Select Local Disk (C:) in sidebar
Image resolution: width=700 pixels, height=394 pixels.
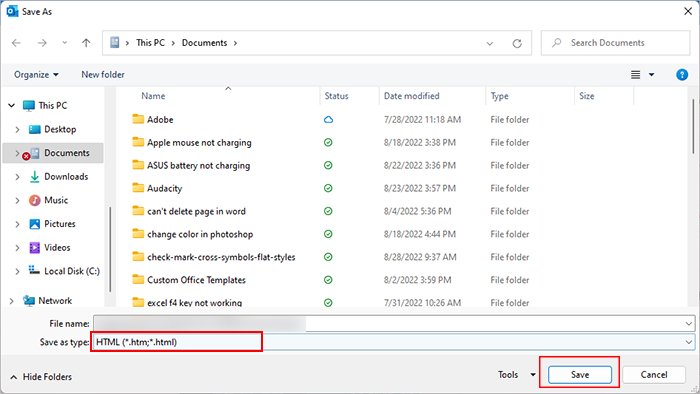click(x=72, y=271)
